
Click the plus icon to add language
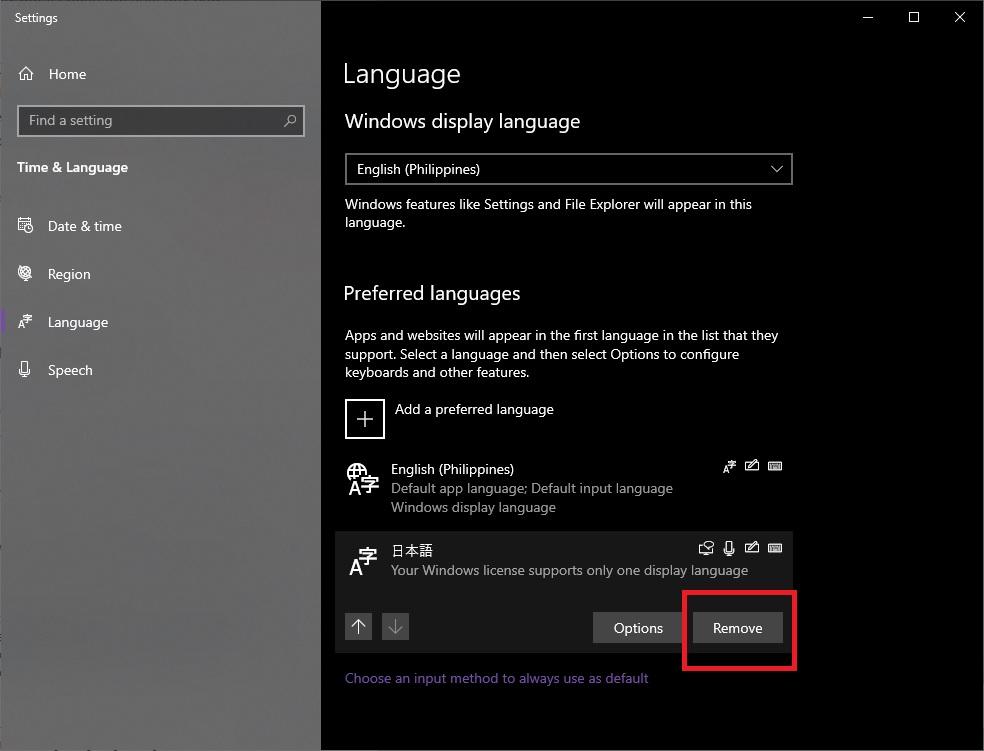[365, 418]
